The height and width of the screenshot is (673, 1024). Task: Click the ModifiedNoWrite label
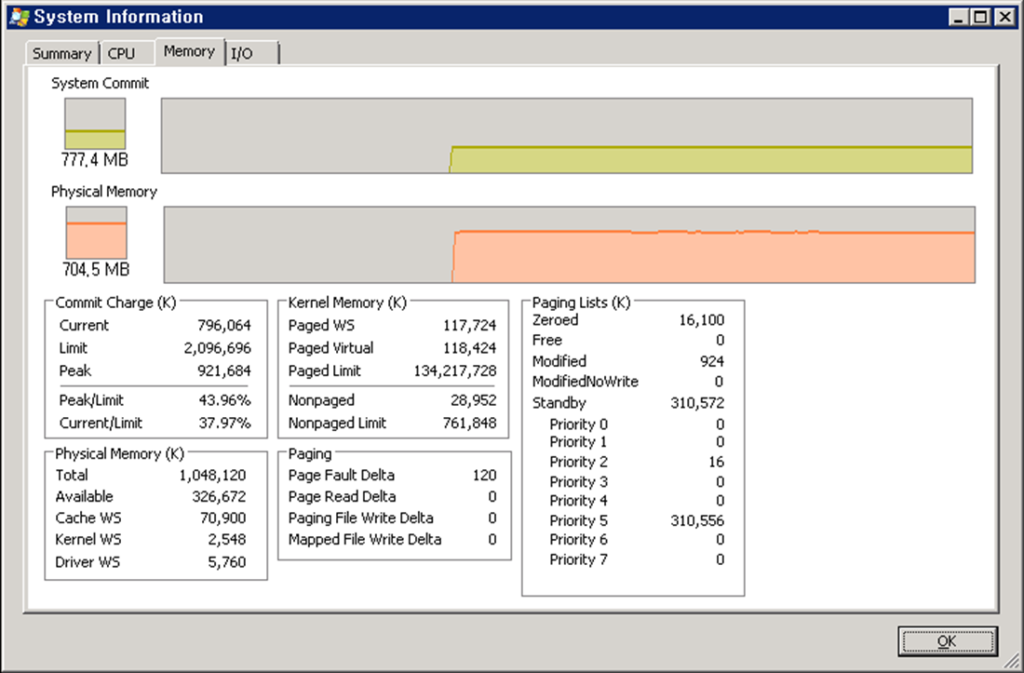tap(585, 382)
